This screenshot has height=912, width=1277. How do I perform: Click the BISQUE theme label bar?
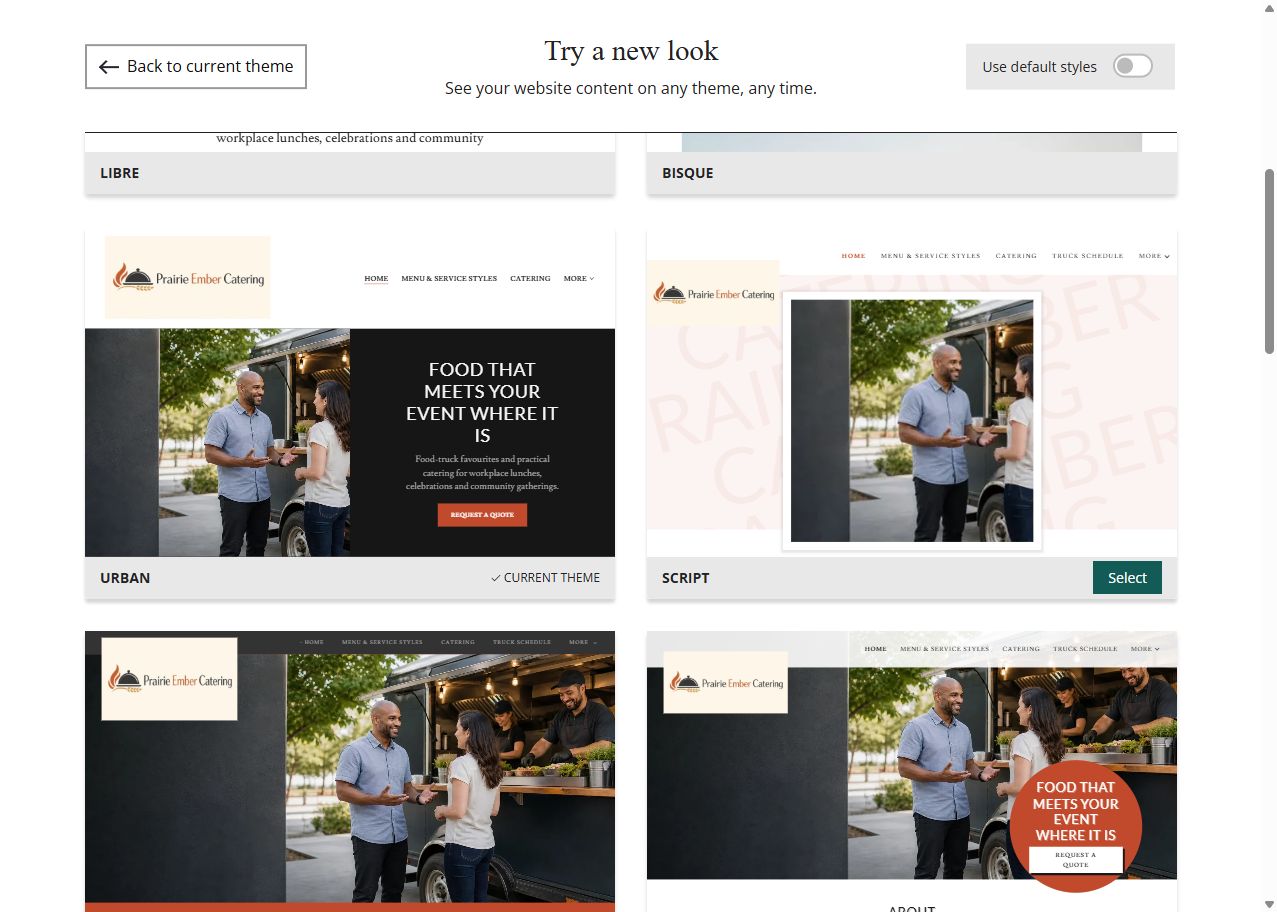click(x=912, y=173)
